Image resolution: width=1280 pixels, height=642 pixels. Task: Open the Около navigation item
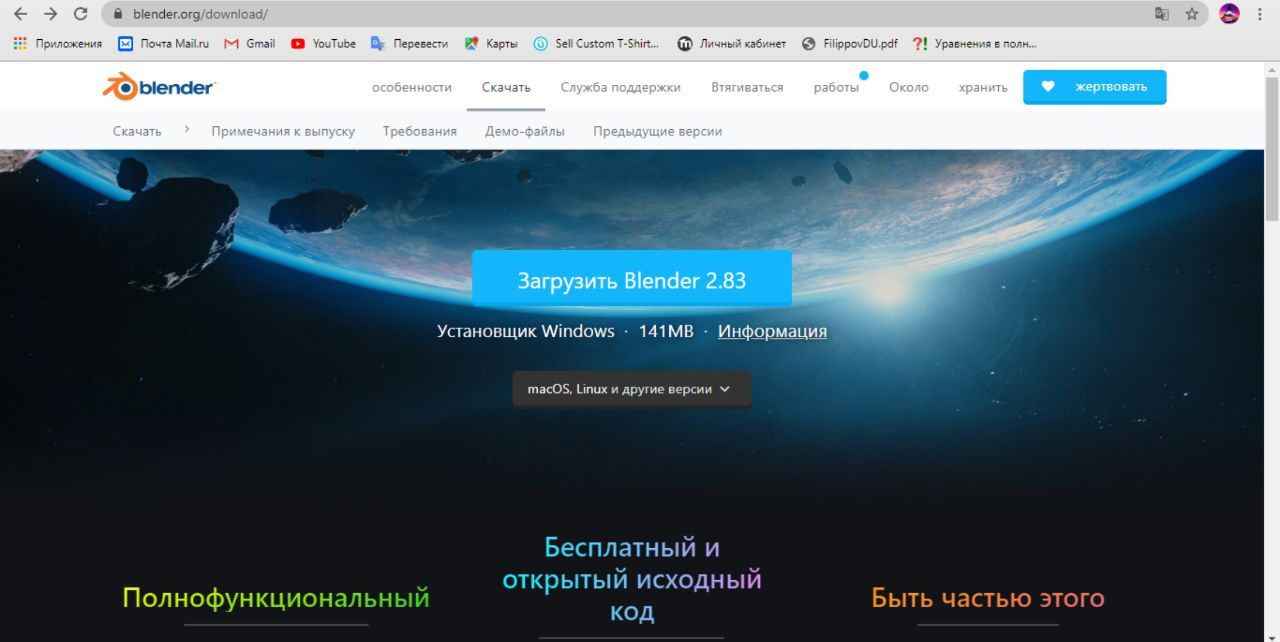pyautogui.click(x=909, y=87)
